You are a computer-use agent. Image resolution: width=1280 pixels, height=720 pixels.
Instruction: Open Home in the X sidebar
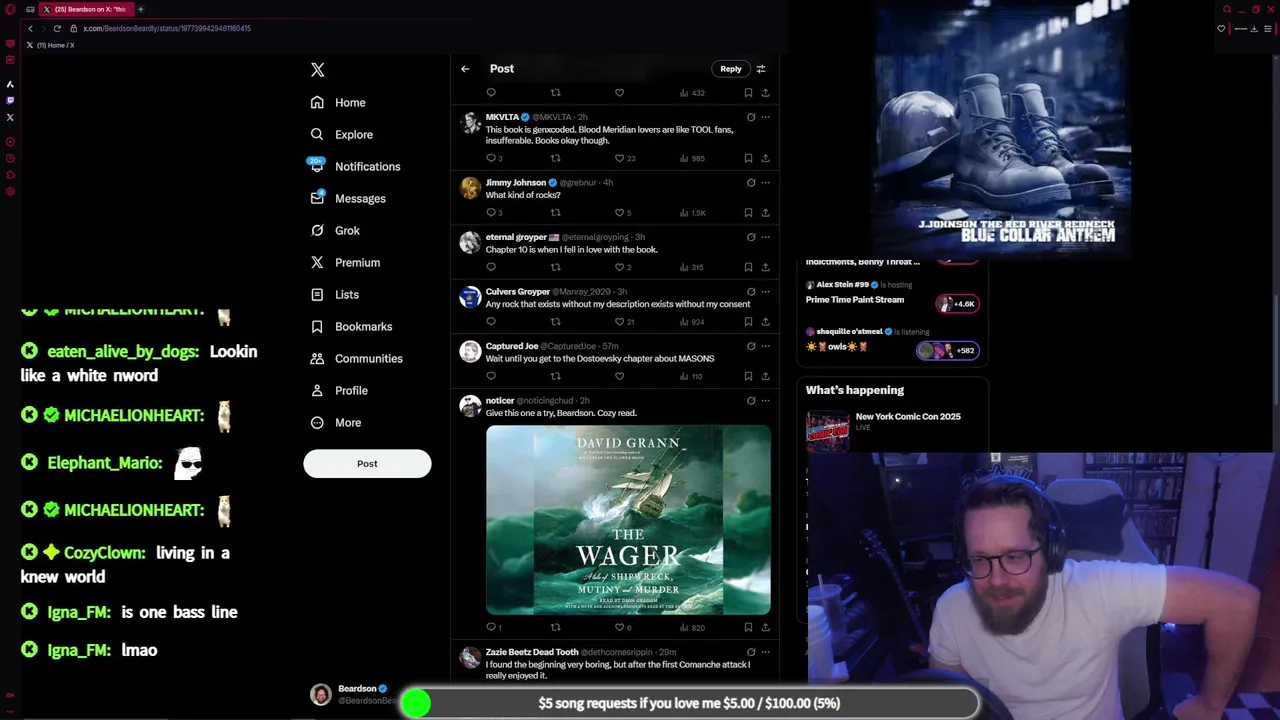click(x=337, y=102)
